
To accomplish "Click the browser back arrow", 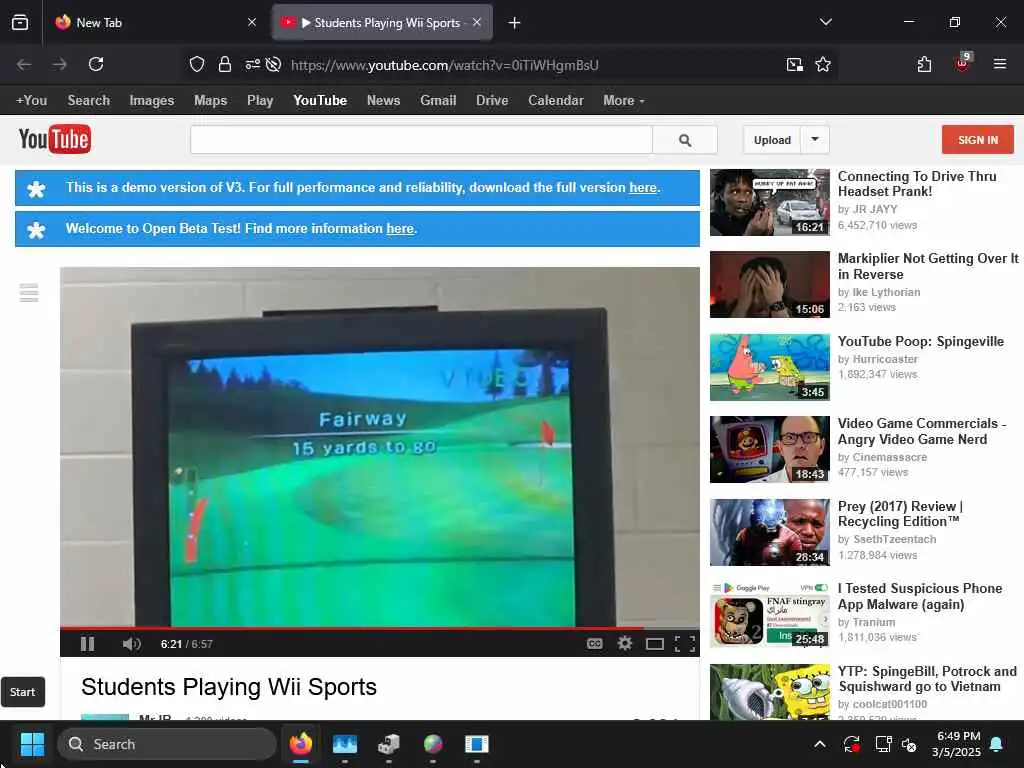I will [x=24, y=64].
